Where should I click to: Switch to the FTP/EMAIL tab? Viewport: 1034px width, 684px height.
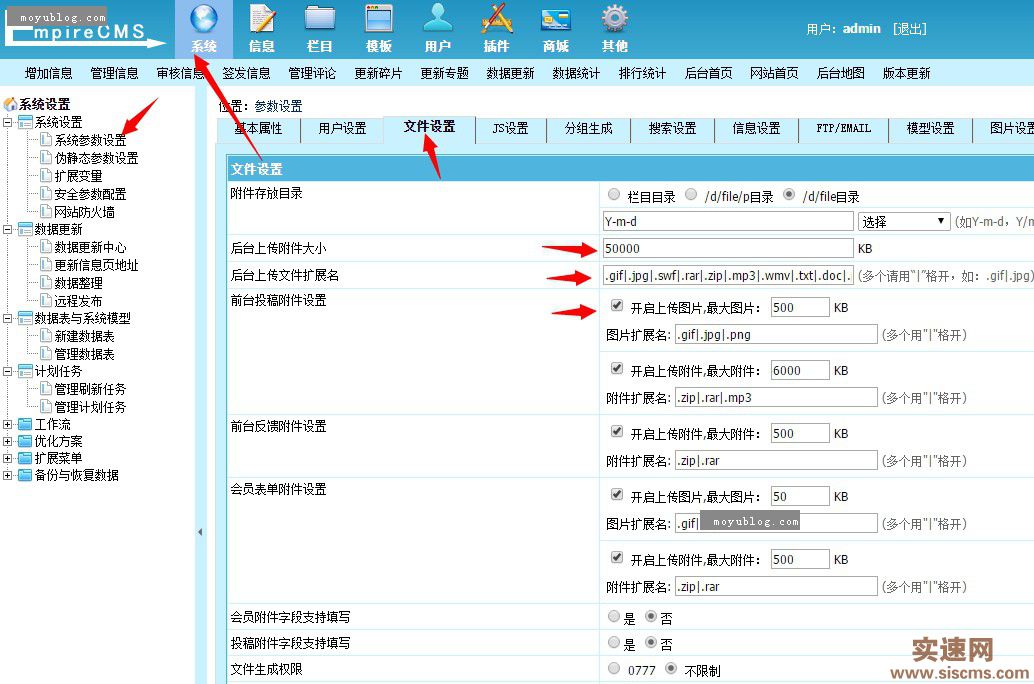[x=843, y=129]
